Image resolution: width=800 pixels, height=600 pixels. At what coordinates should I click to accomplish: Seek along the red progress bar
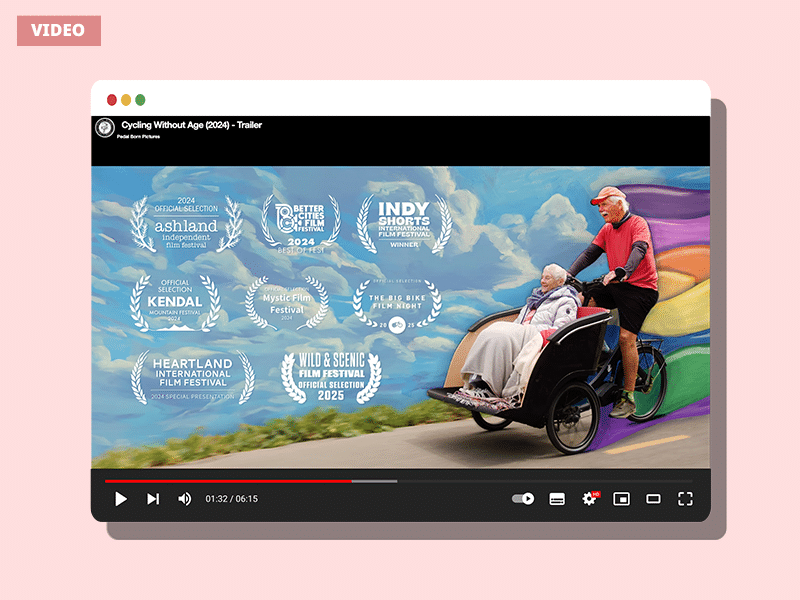228,481
